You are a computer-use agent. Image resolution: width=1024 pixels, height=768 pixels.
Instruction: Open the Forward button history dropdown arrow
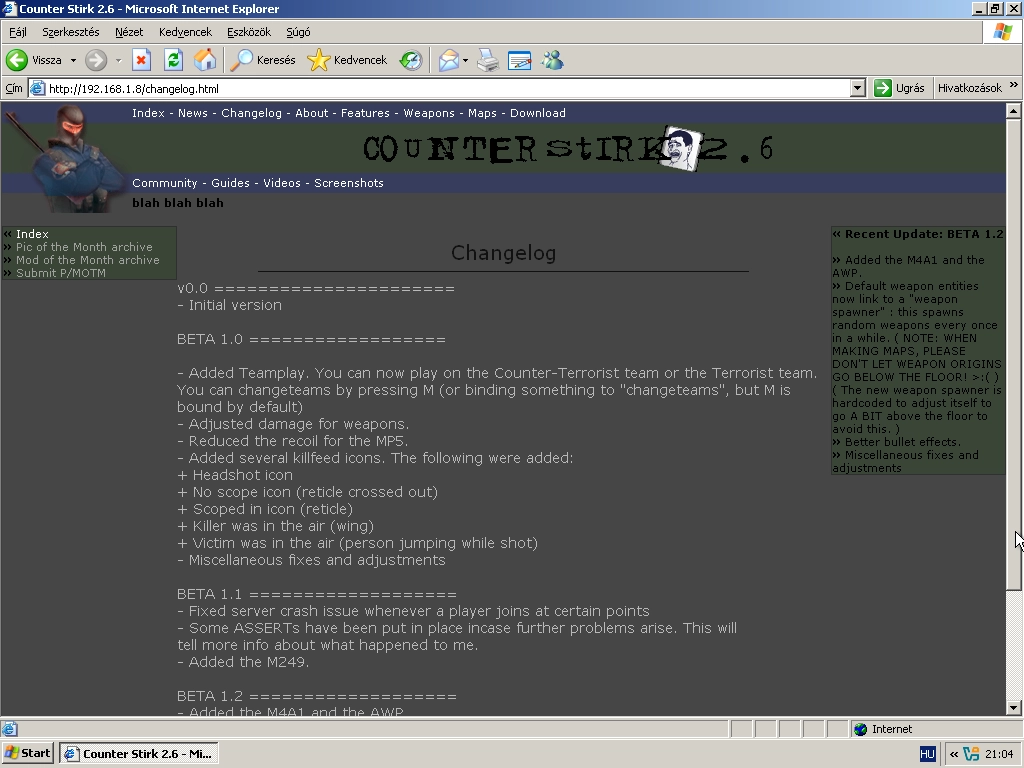coord(118,61)
